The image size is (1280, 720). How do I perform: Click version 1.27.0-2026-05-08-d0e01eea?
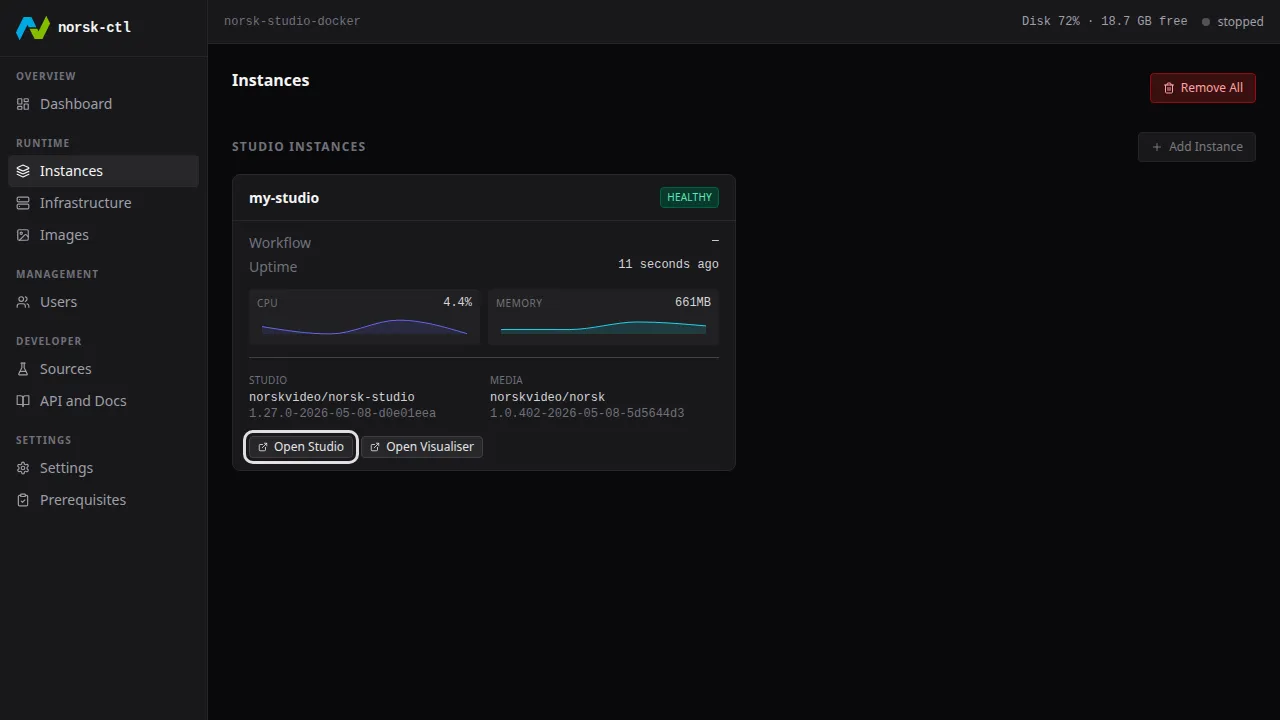click(x=342, y=413)
